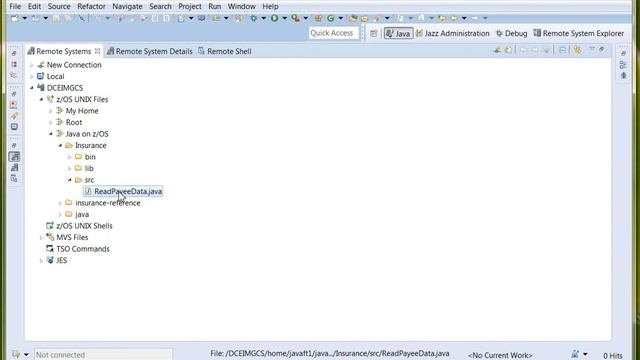Switch to Remote System Details tab
The width and height of the screenshot is (640, 360).
149,51
